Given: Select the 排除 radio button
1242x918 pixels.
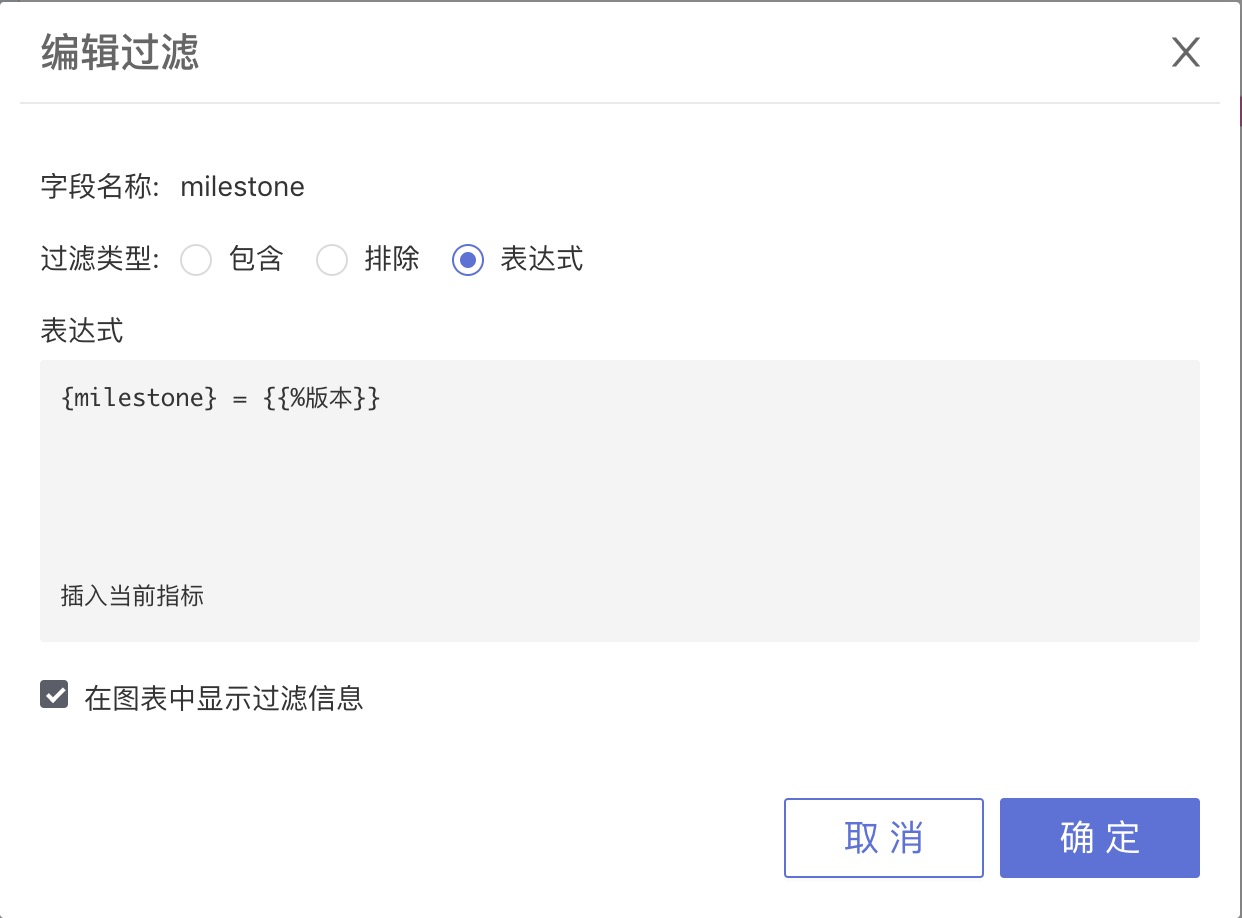Looking at the screenshot, I should pyautogui.click(x=332, y=260).
